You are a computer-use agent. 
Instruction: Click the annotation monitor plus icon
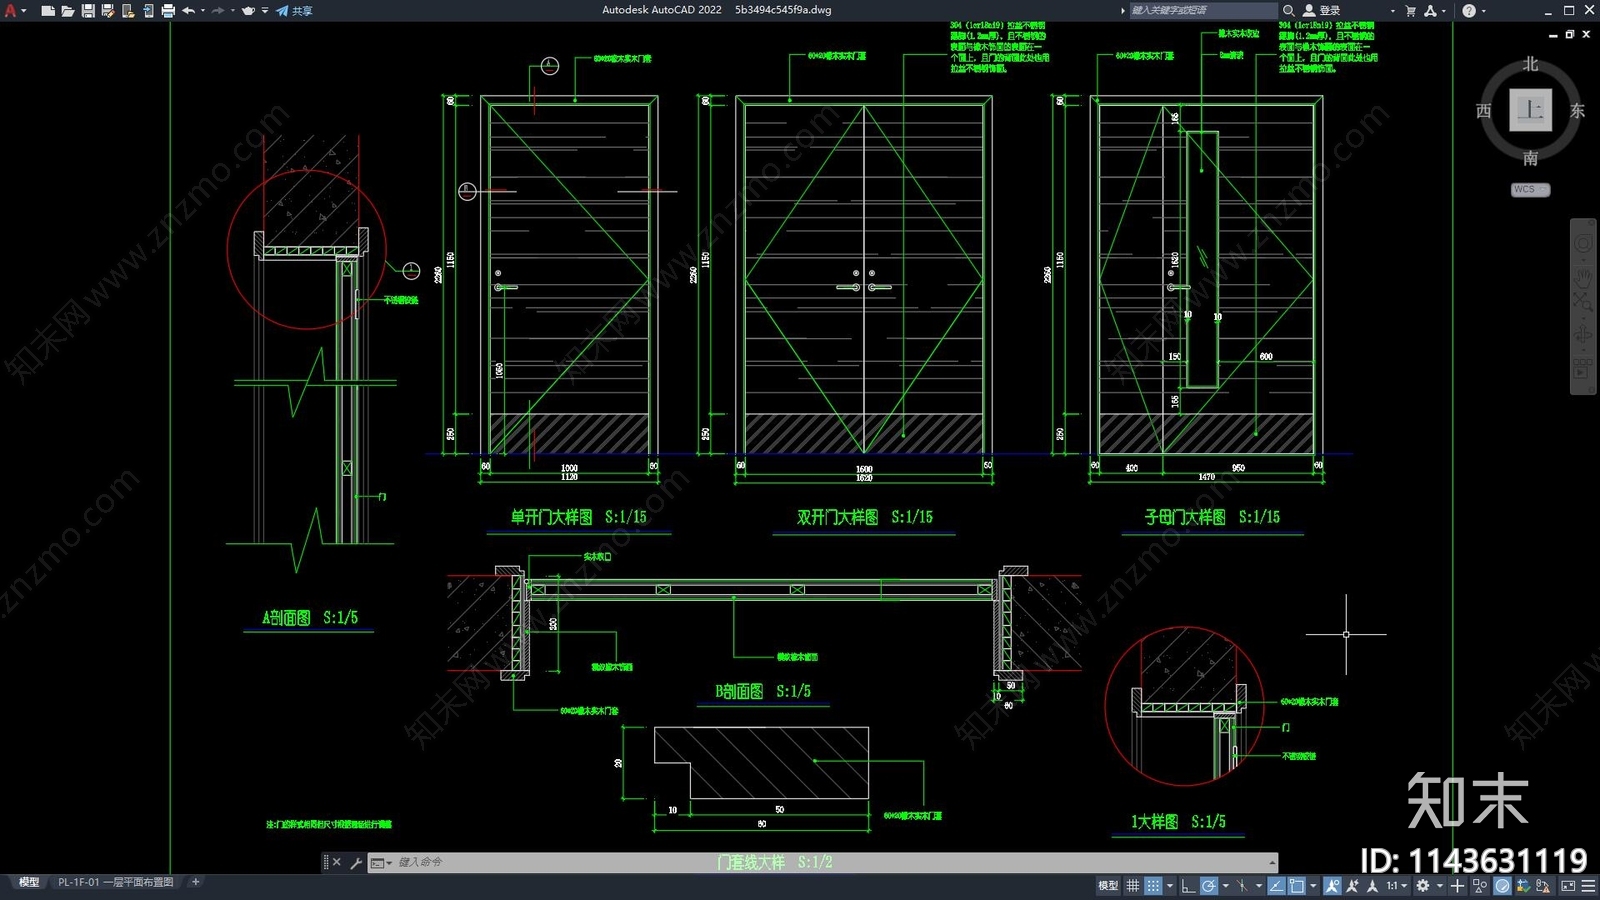point(1457,885)
